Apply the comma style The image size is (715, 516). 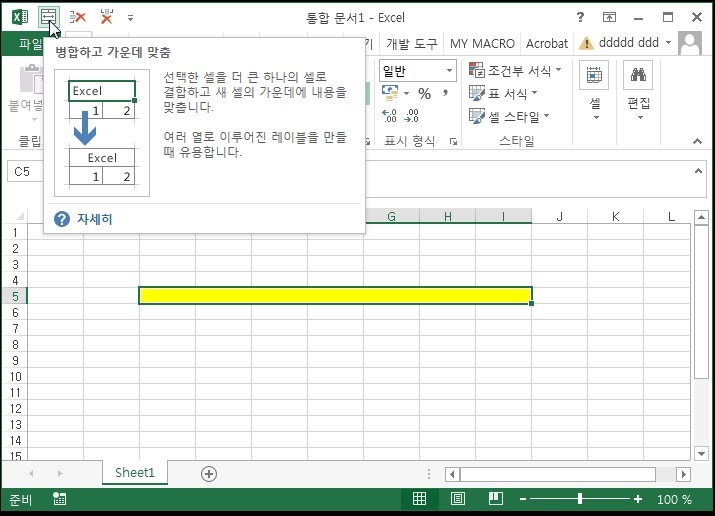pyautogui.click(x=445, y=93)
